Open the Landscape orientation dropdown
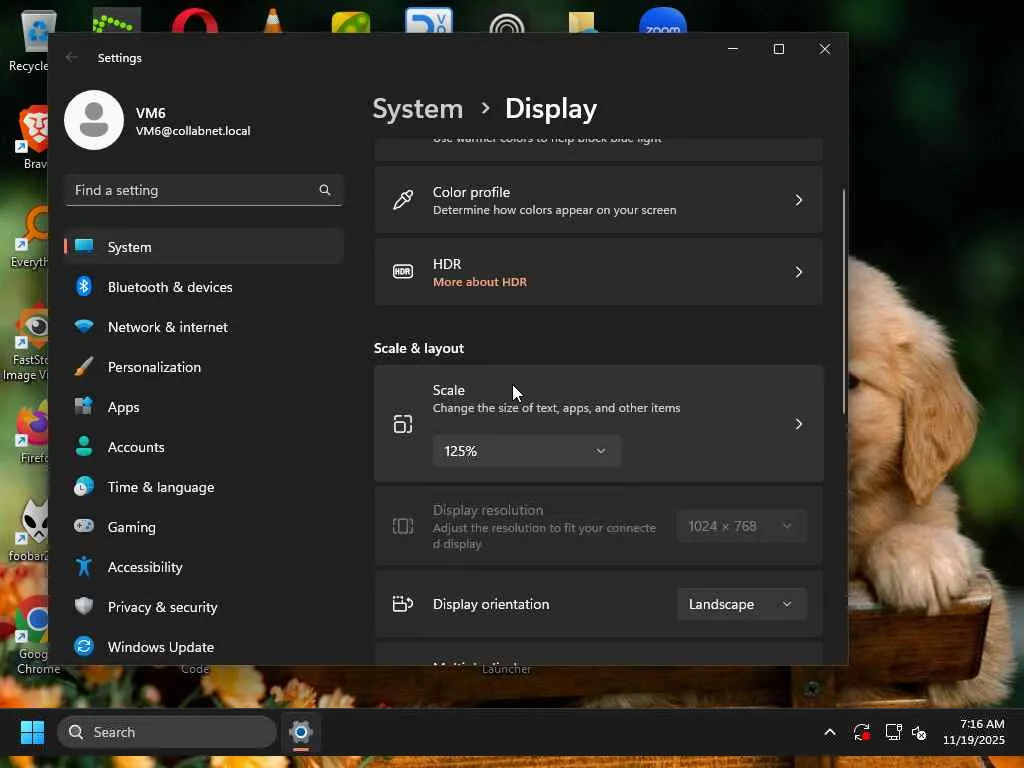The width and height of the screenshot is (1024, 768). coord(742,604)
